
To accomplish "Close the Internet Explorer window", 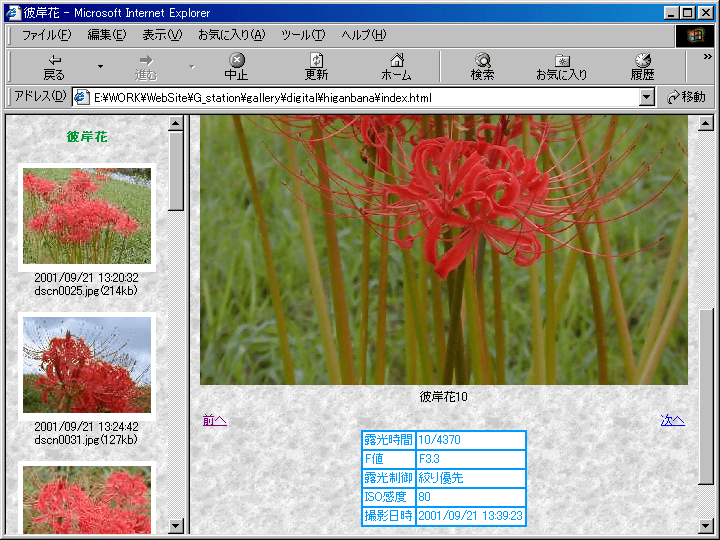I will [706, 12].
